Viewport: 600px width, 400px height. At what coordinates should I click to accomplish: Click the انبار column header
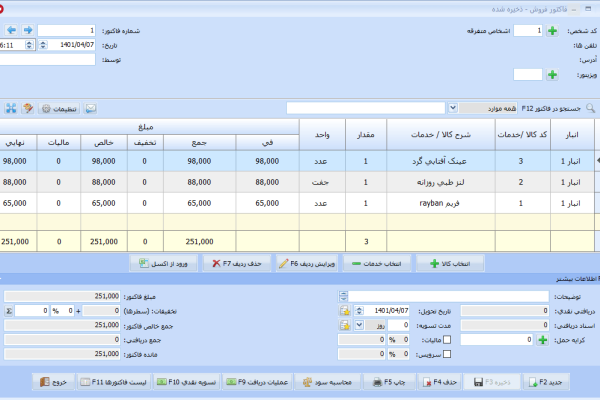pyautogui.click(x=572, y=135)
